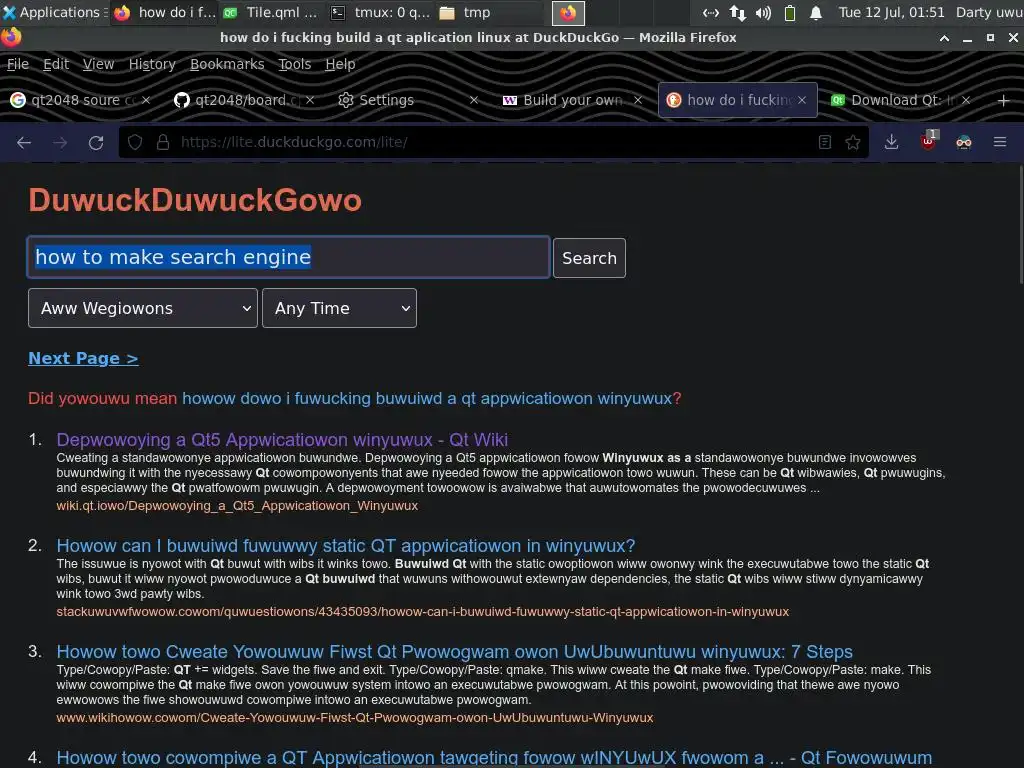Click the page vertical scrollbar
The image size is (1024, 768).
click(x=1020, y=225)
